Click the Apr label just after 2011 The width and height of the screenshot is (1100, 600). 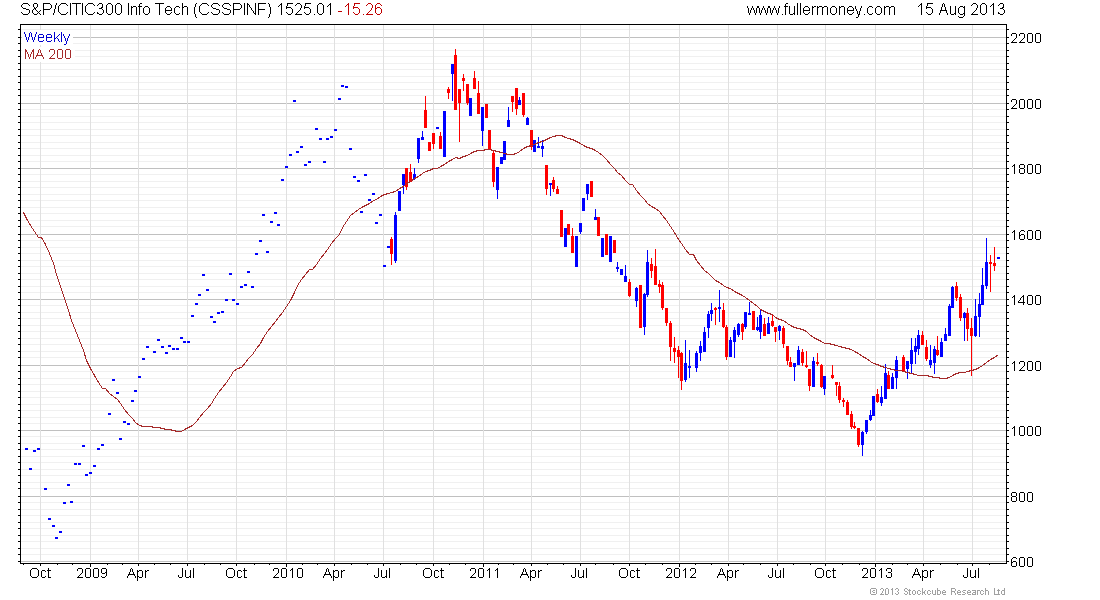(531, 573)
